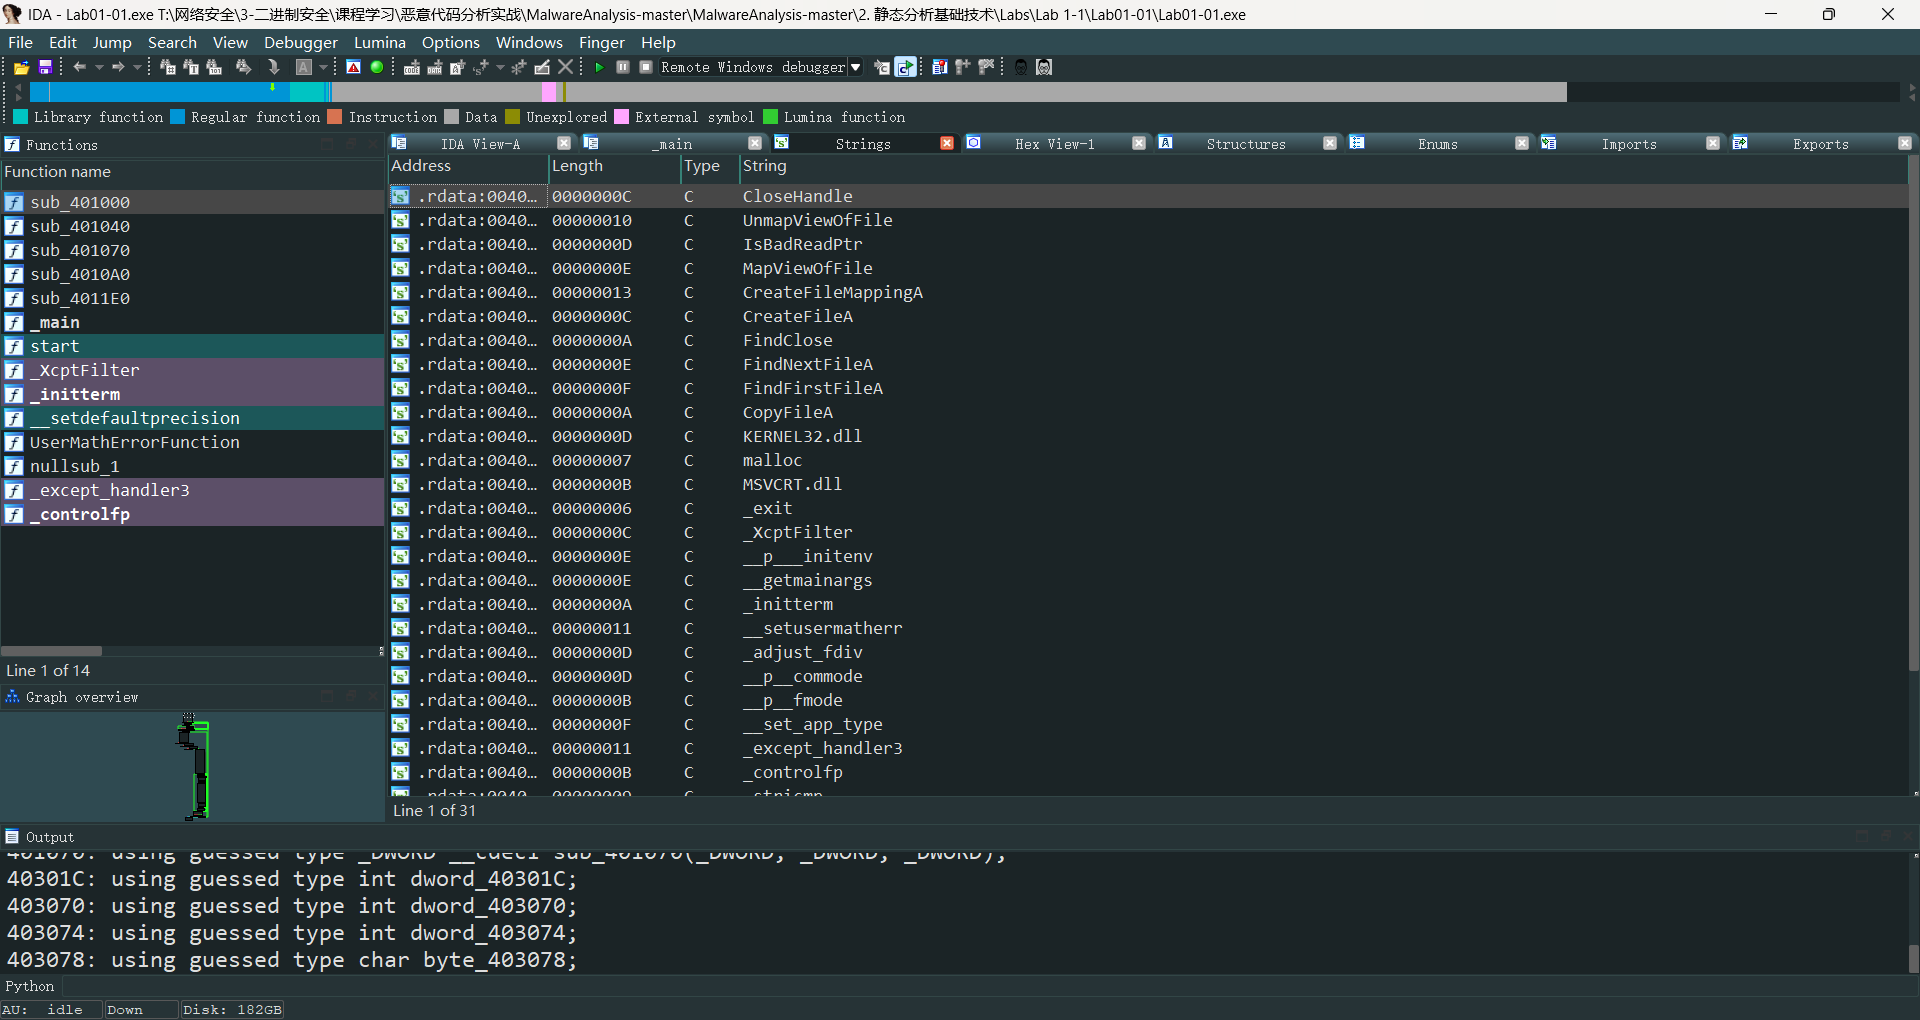Switch to the Structures tab

(x=1246, y=144)
